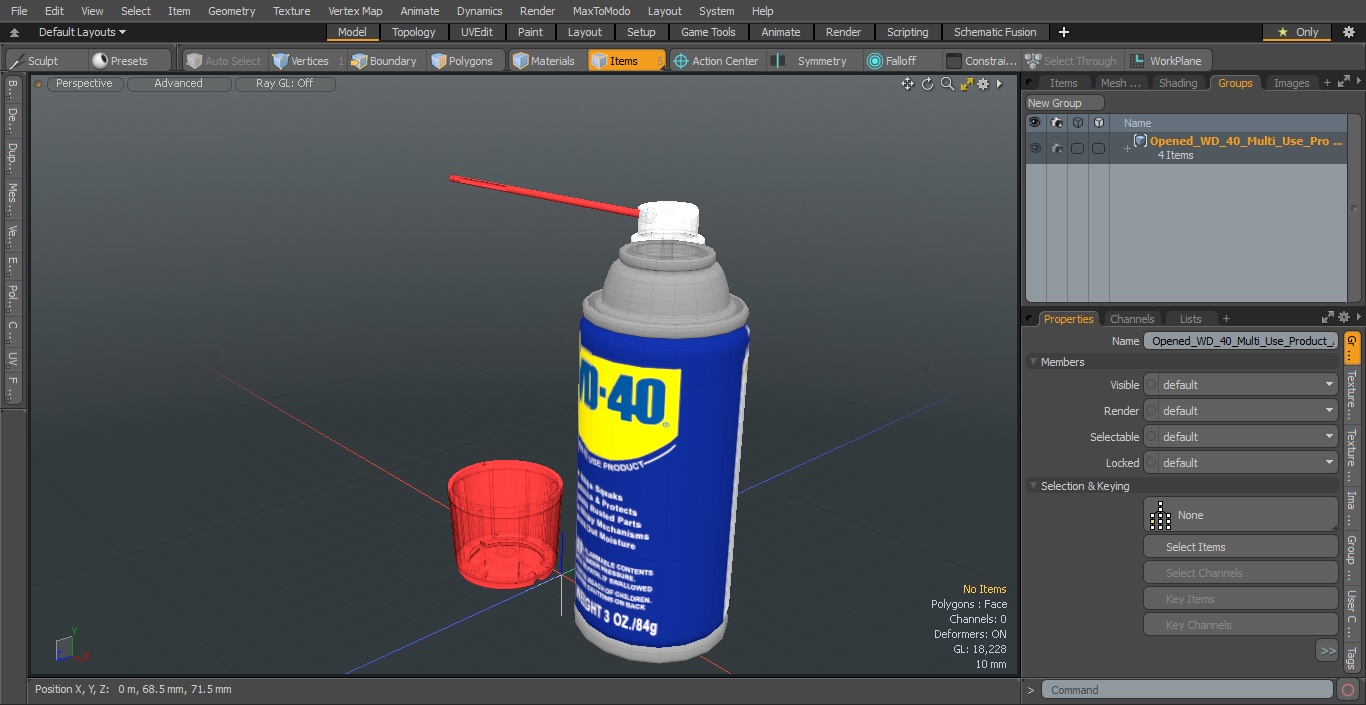
Task: Switch to Polygons selection mode
Action: click(462, 61)
